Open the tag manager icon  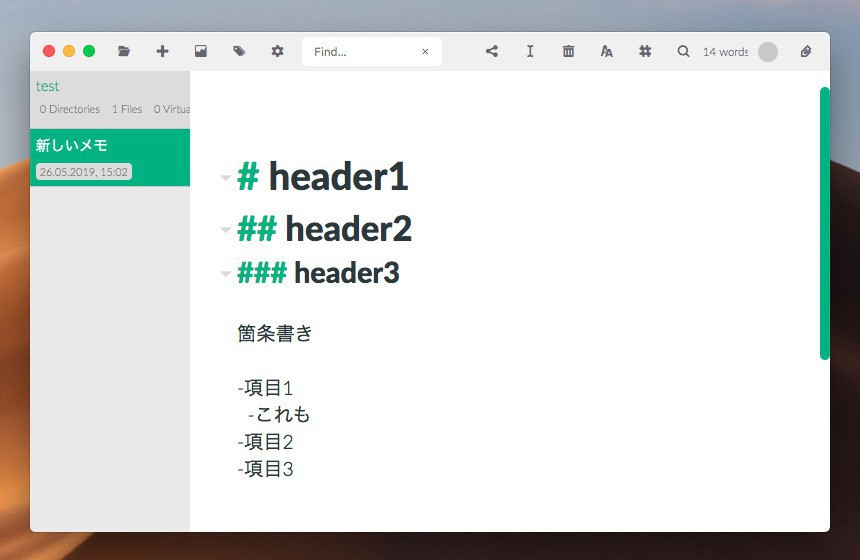[x=239, y=52]
